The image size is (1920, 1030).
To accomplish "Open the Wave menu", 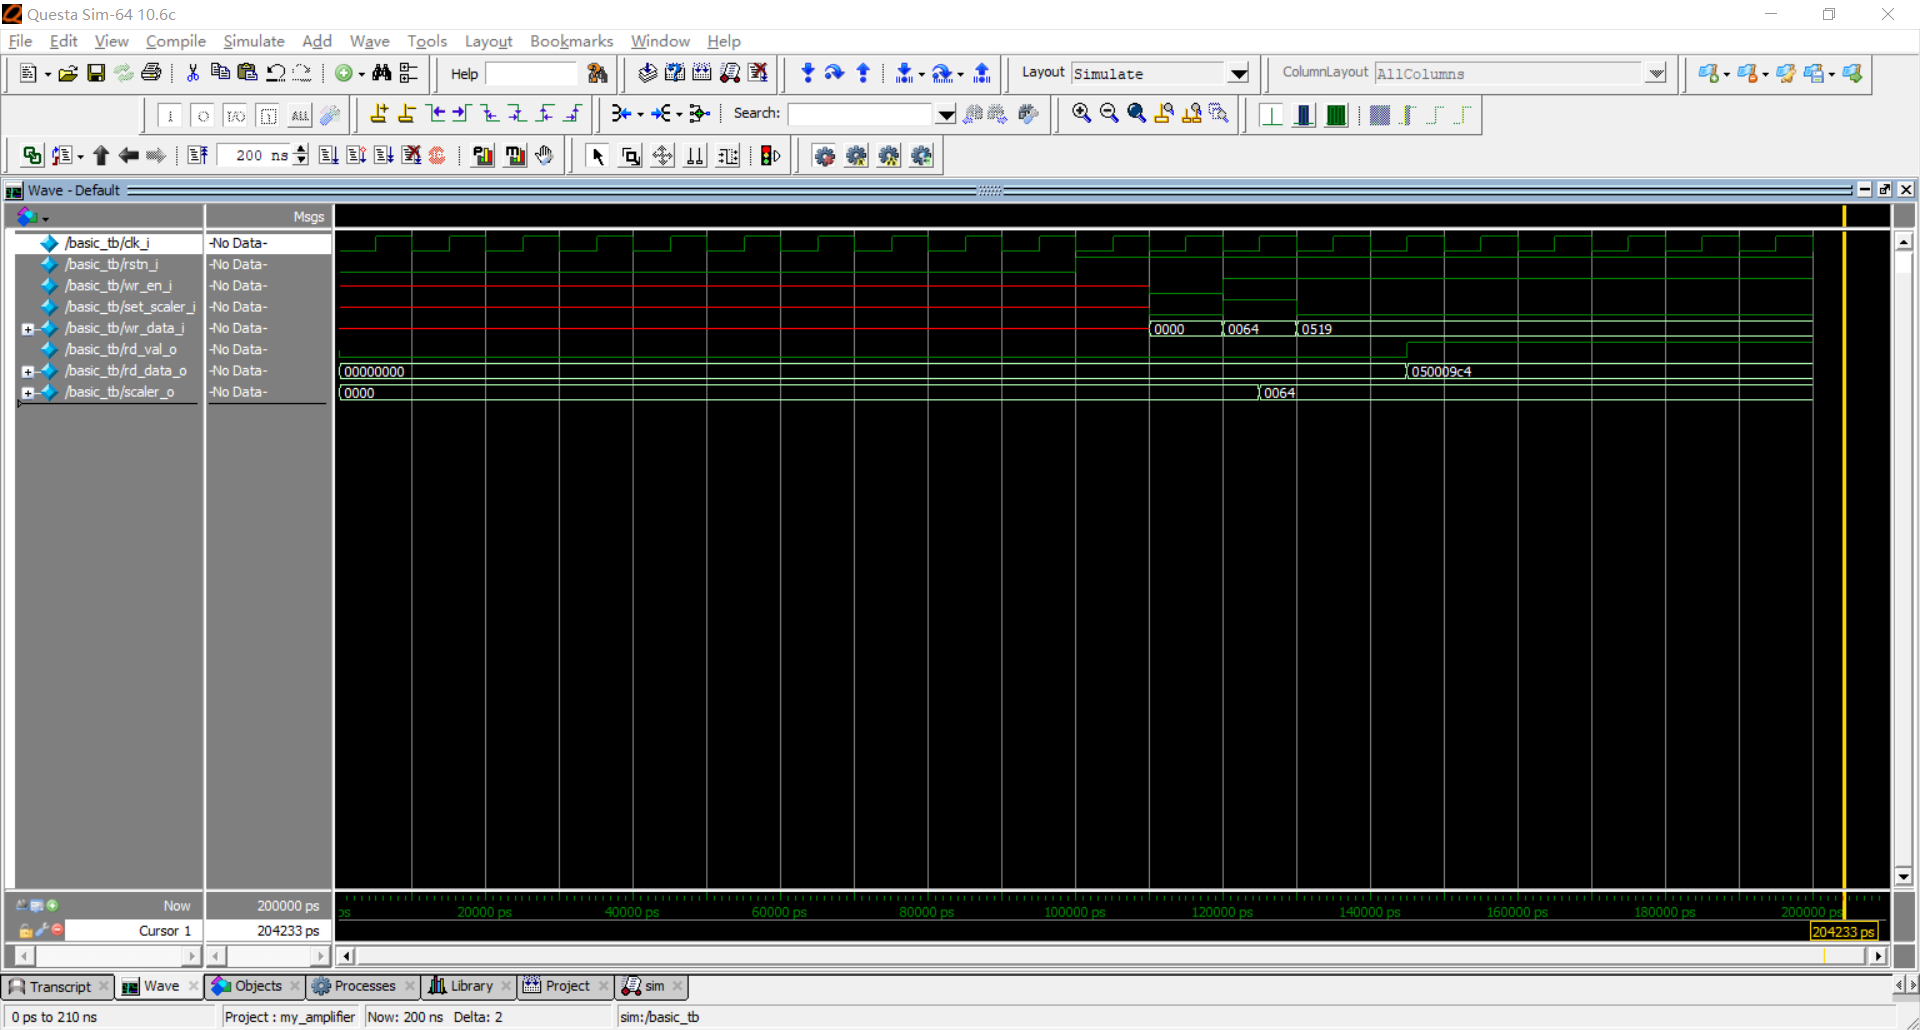I will [369, 41].
